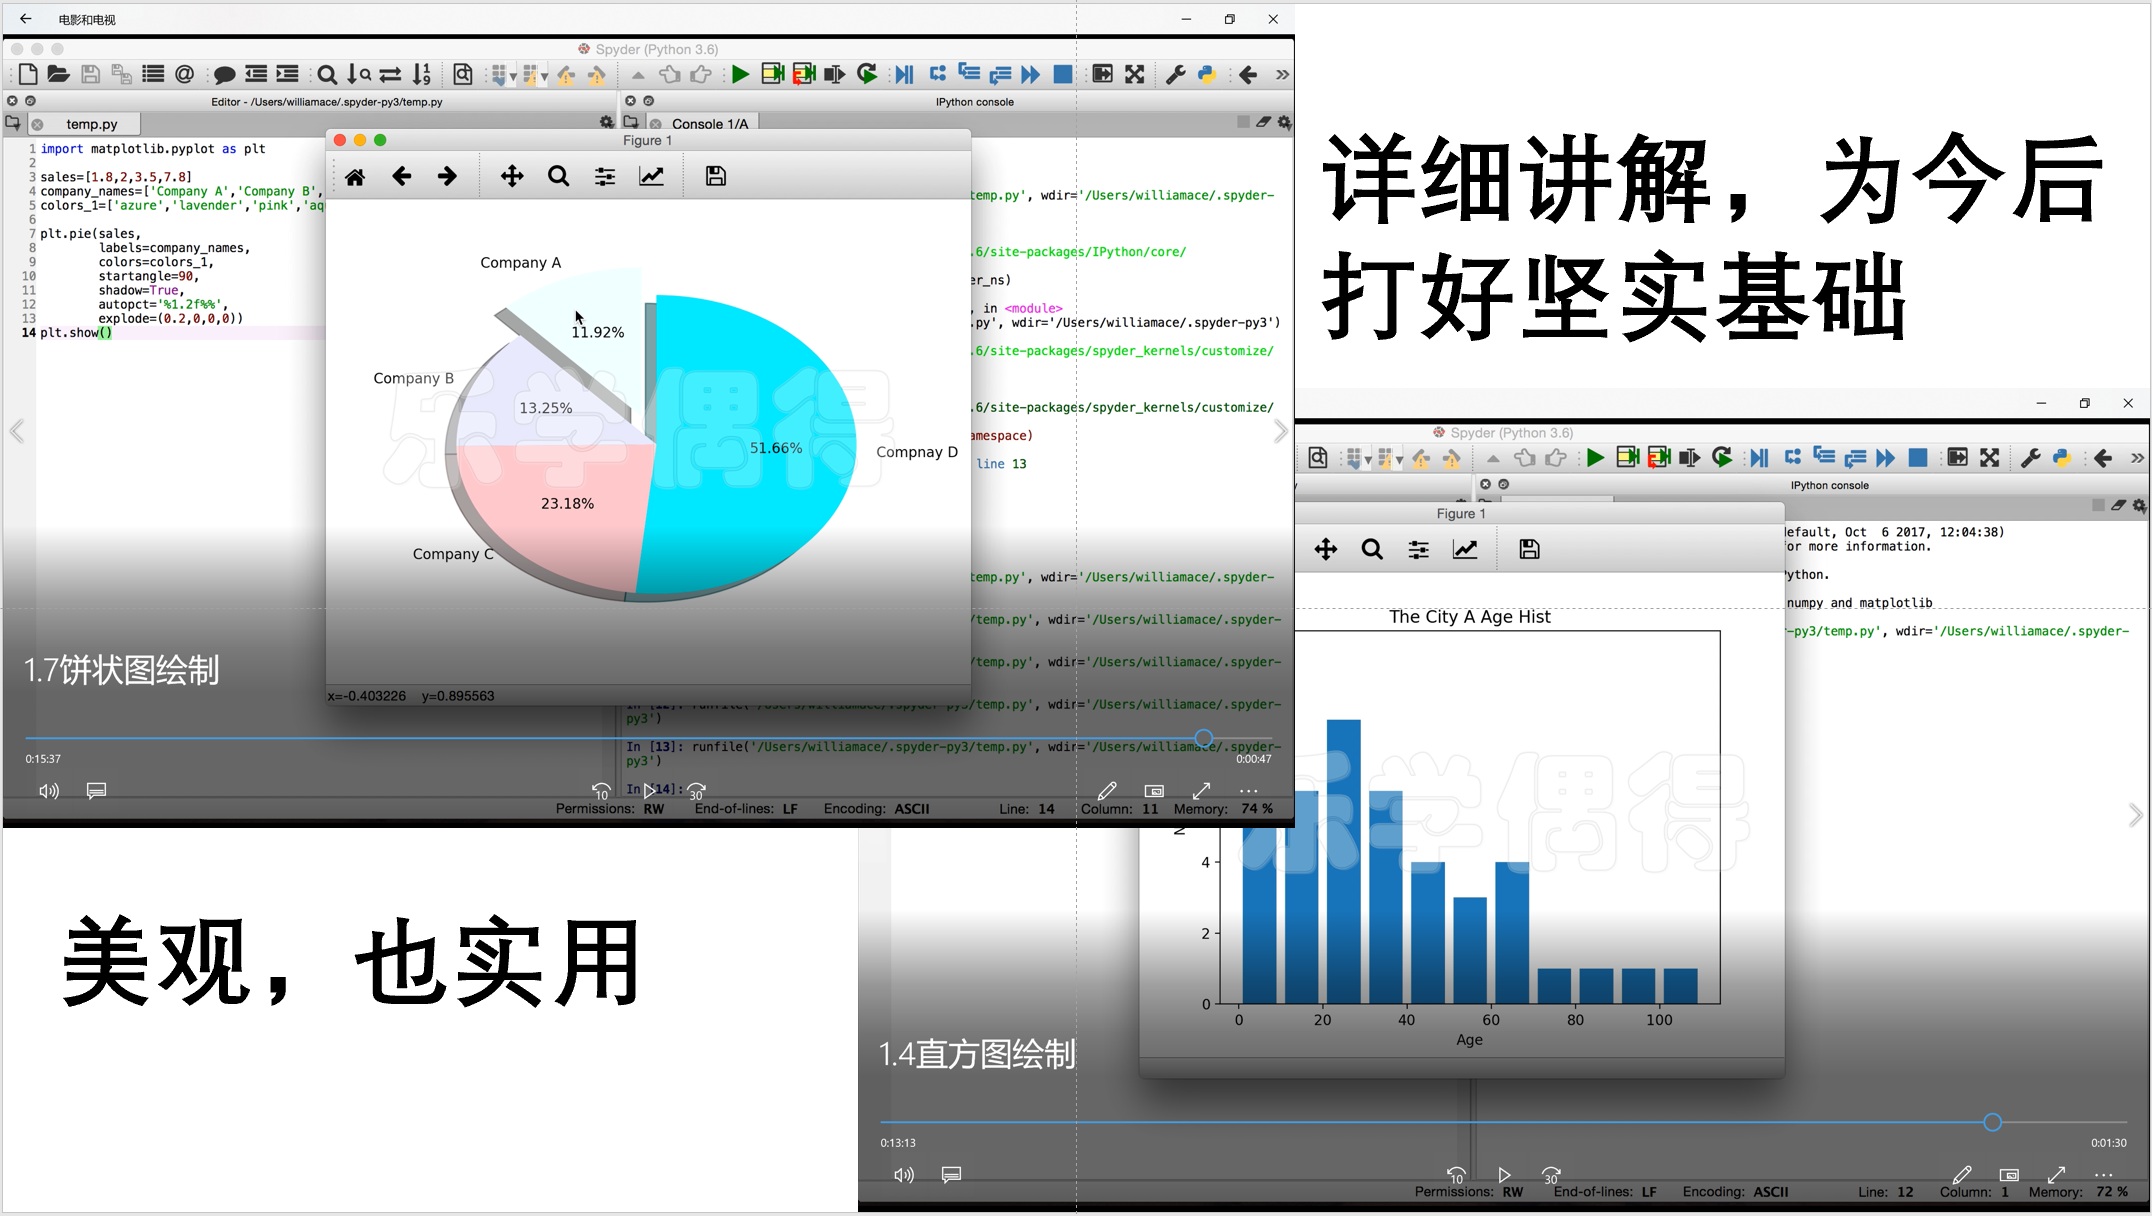Toggle play in the histogram video player
Screen dimensions: 2152x1216
tap(1504, 1175)
